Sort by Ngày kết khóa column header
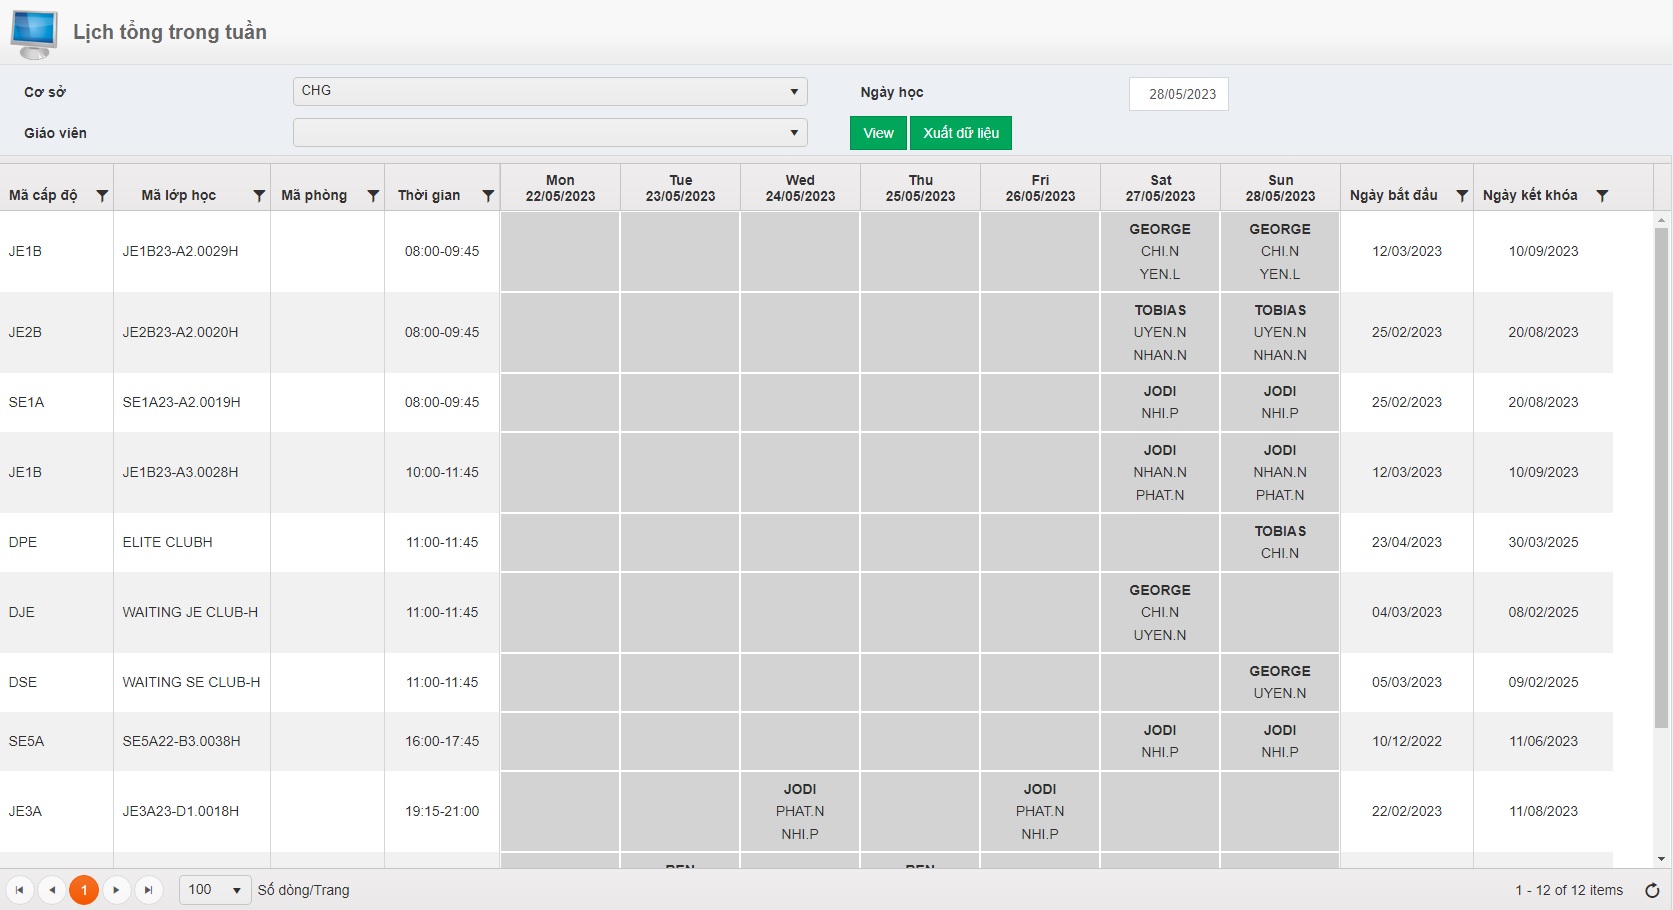 [1530, 195]
